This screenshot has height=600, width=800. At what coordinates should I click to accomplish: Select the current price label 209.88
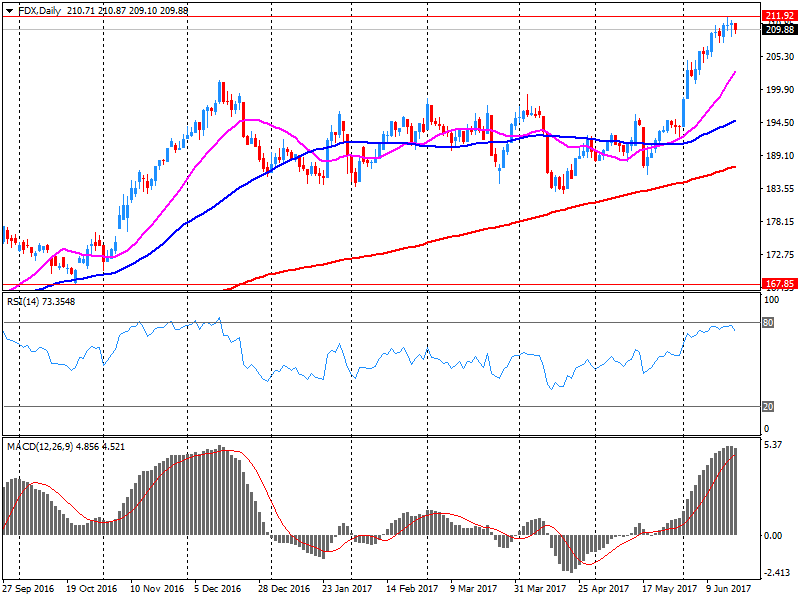(x=780, y=30)
